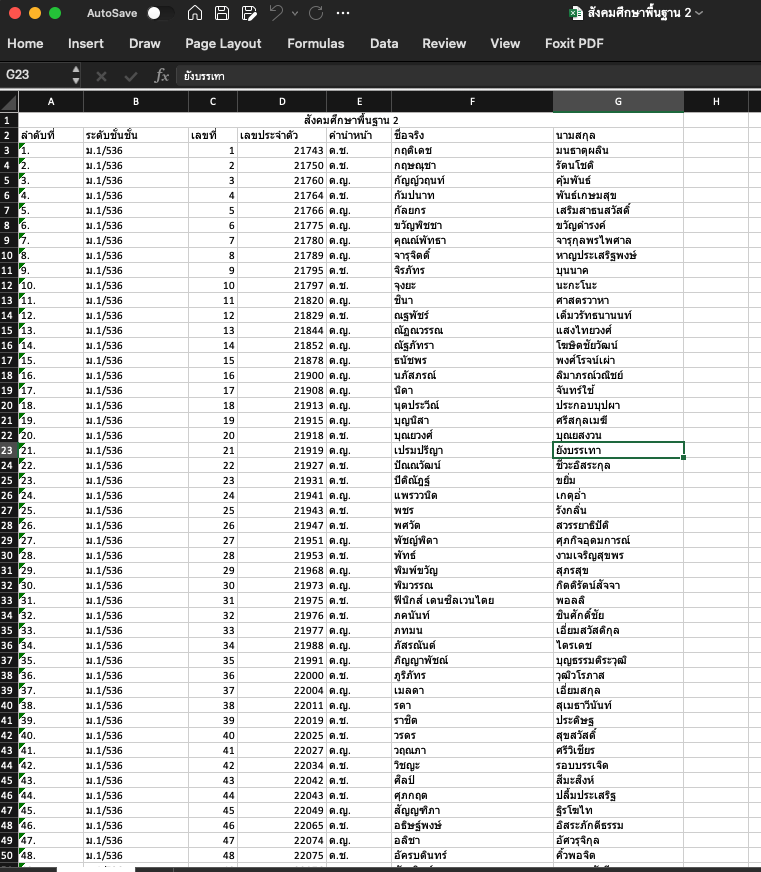Click the Save icon
The width and height of the screenshot is (761, 872).
[222, 13]
